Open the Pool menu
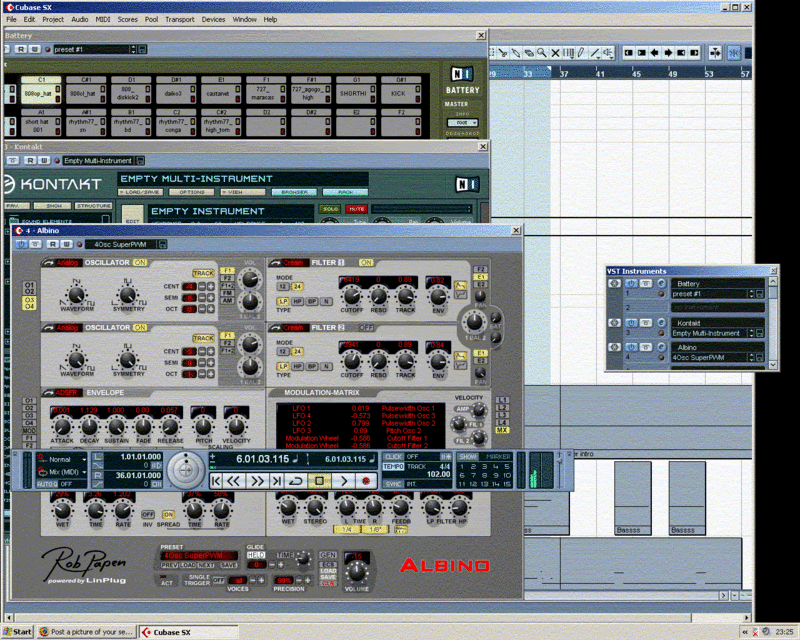Image resolution: width=800 pixels, height=640 pixels. point(152,19)
